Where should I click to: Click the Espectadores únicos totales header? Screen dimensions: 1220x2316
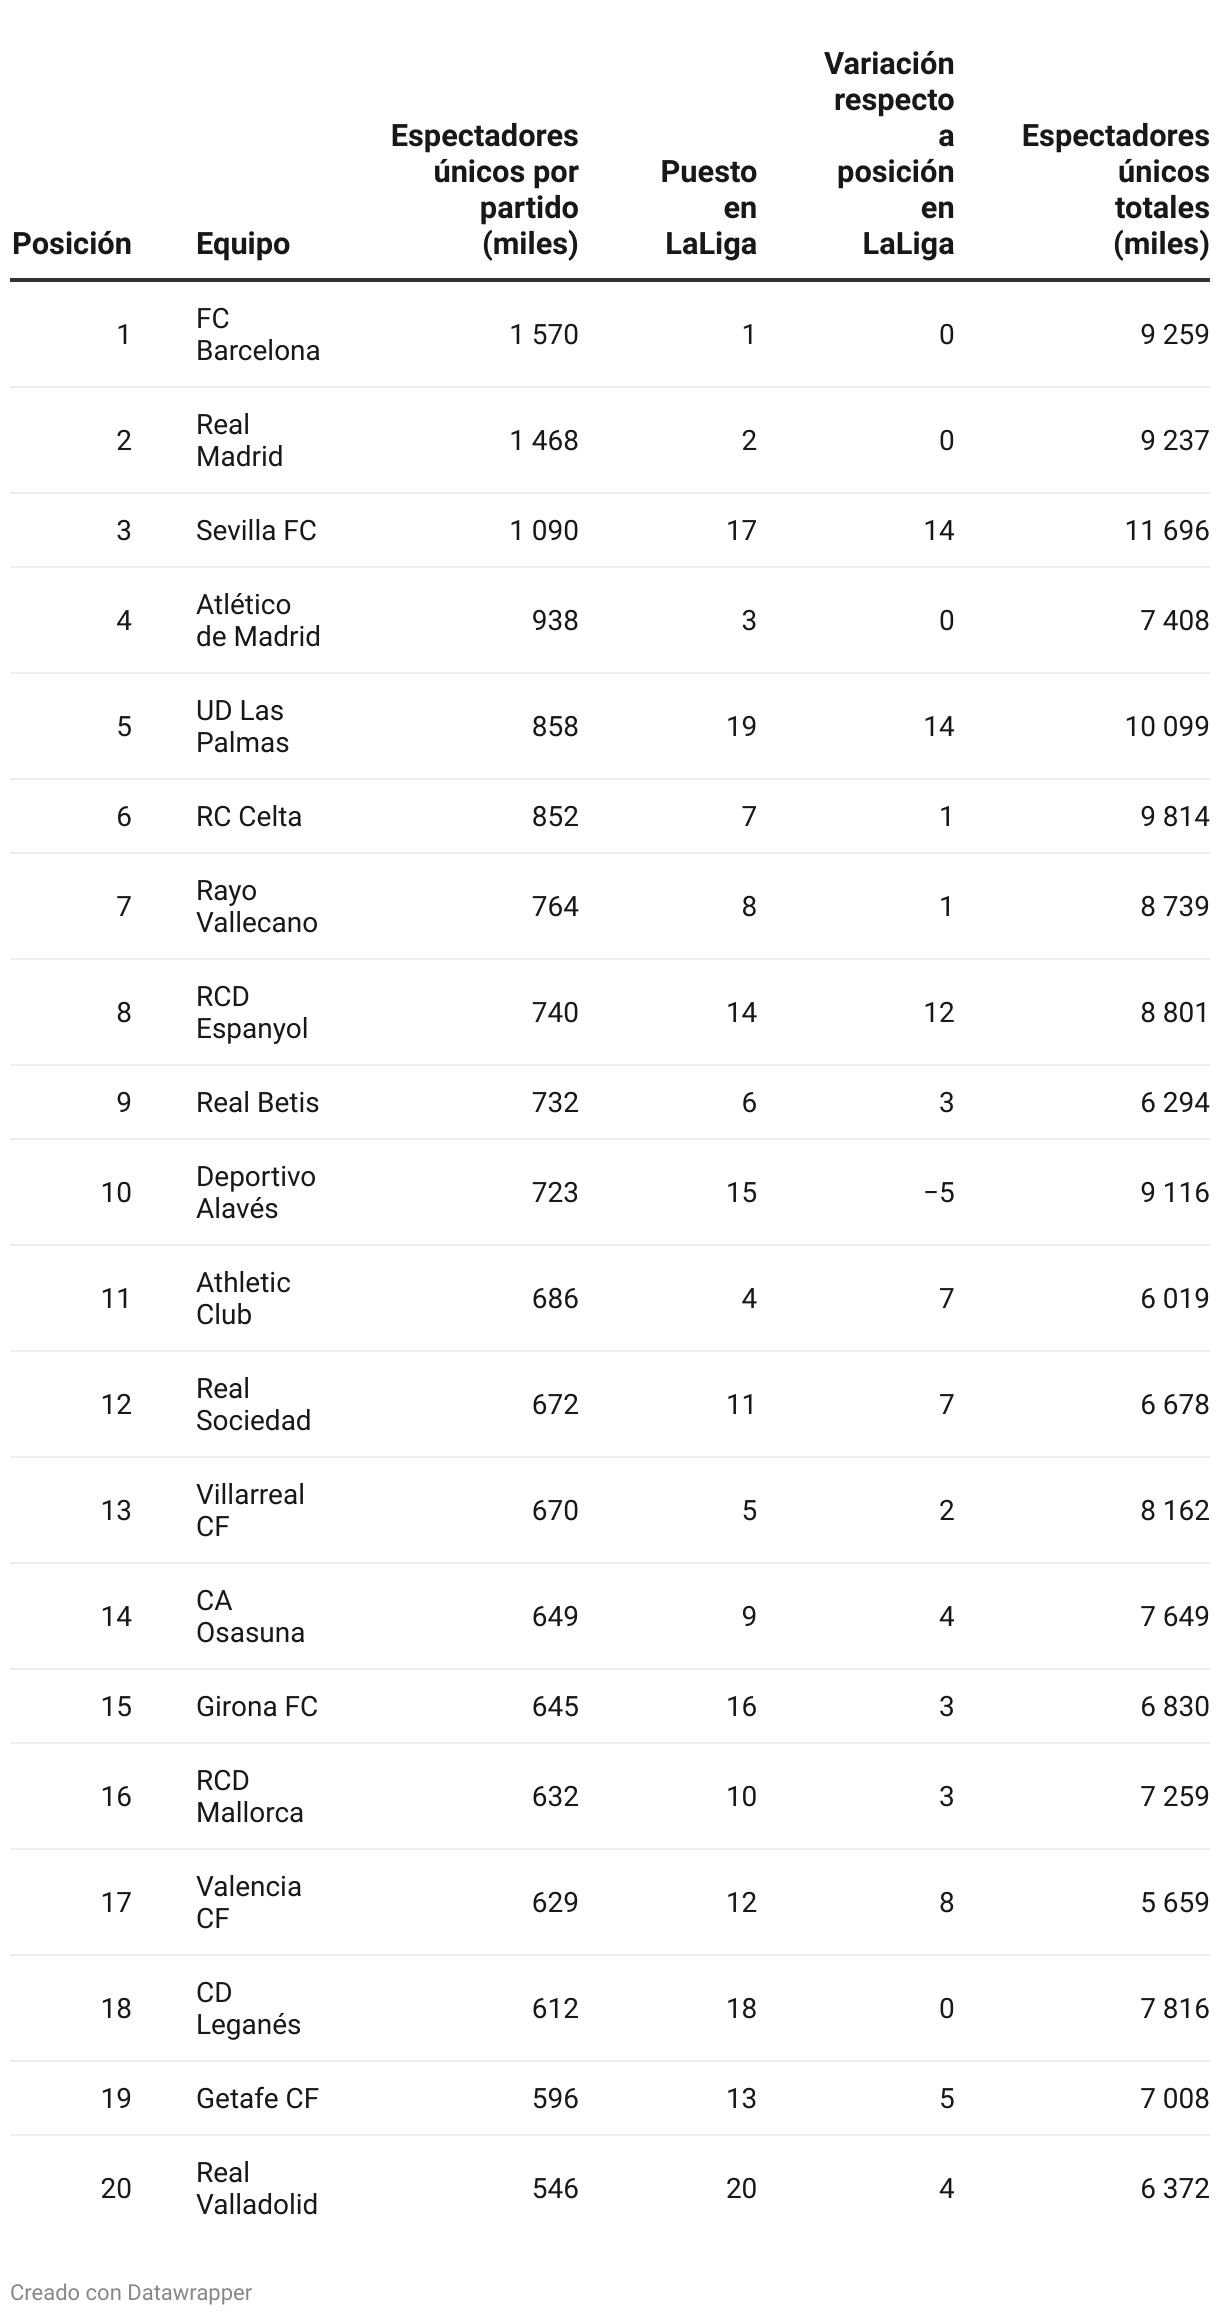click(1115, 190)
